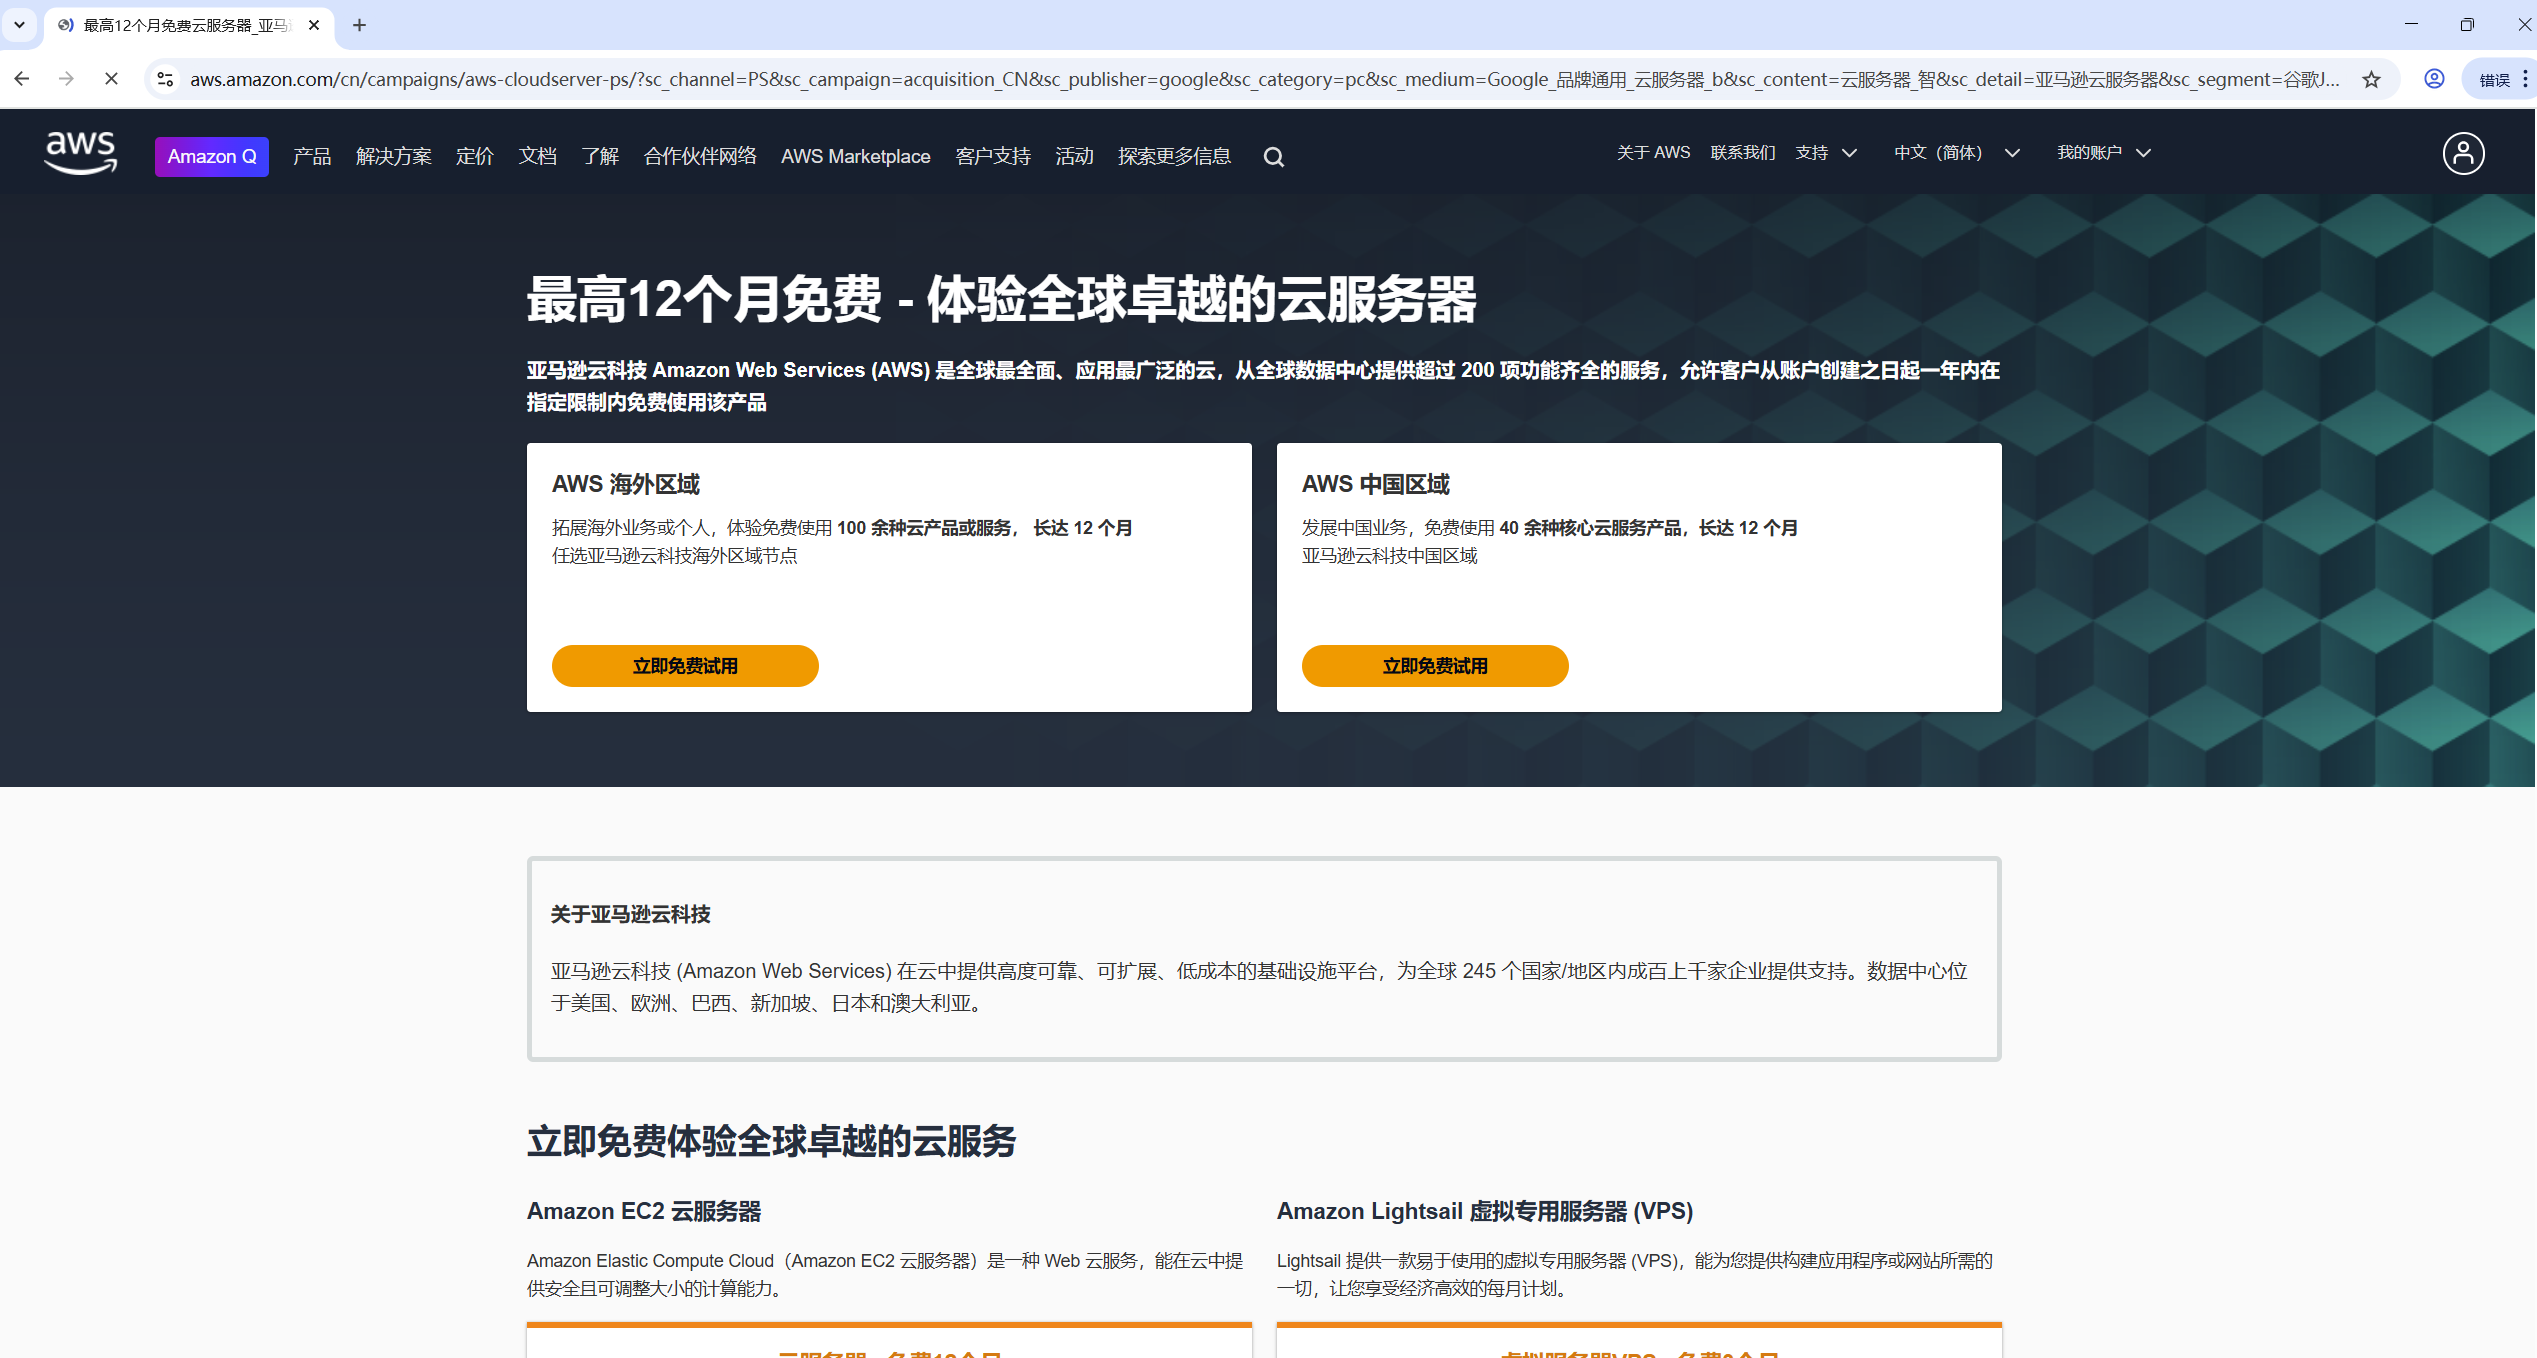Select the browser tab titled 最高12个月免费云服务器
Viewport: 2537px width, 1358px height.
point(186,25)
